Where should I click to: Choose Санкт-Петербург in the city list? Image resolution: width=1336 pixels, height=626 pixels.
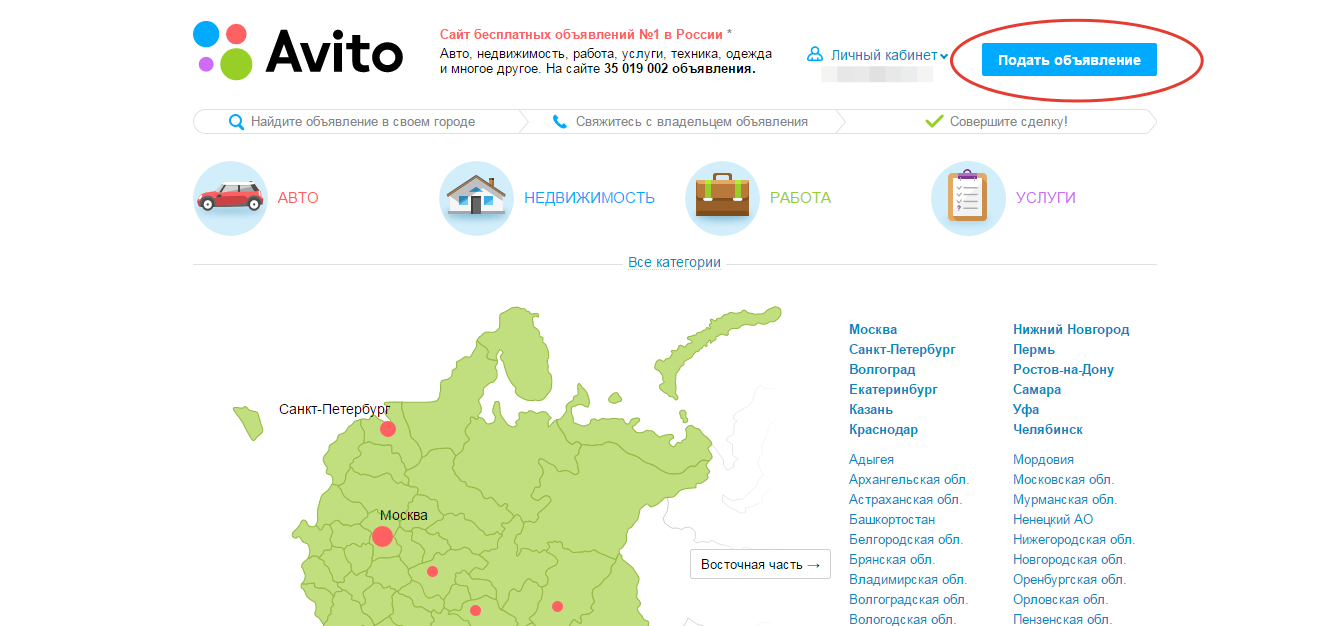[902, 349]
